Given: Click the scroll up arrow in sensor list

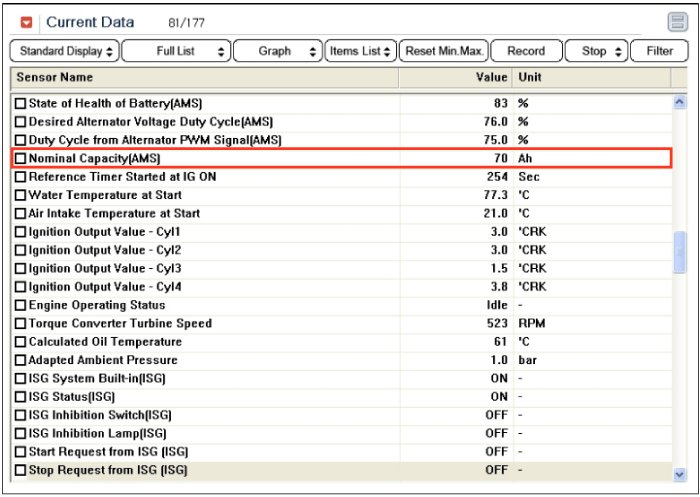Looking at the screenshot, I should (680, 102).
